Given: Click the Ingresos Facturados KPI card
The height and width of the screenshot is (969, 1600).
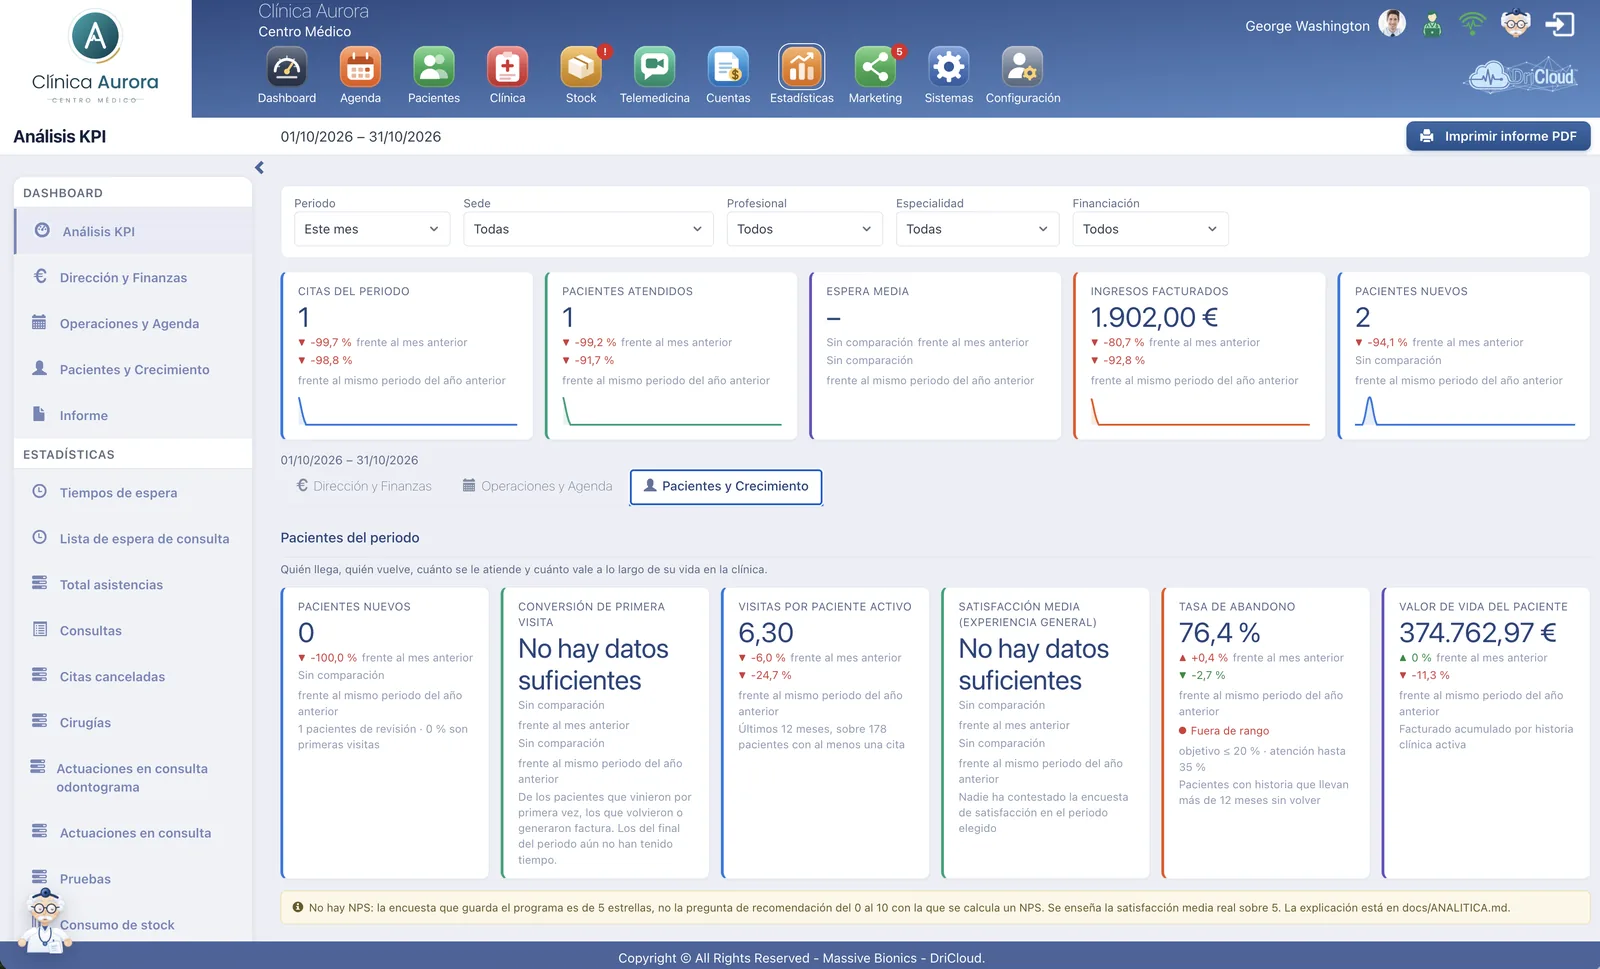Looking at the screenshot, I should [1199, 355].
